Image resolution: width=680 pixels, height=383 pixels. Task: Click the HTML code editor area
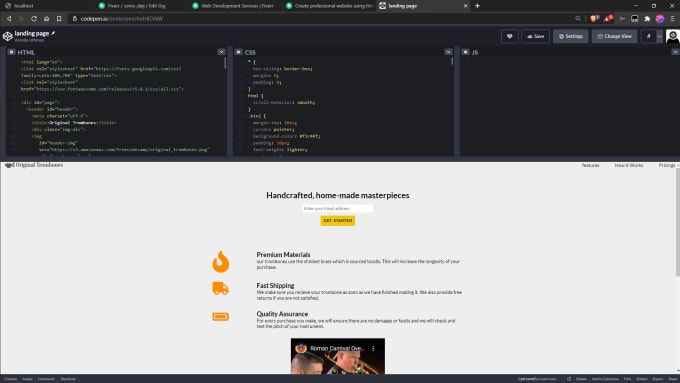tap(117, 106)
